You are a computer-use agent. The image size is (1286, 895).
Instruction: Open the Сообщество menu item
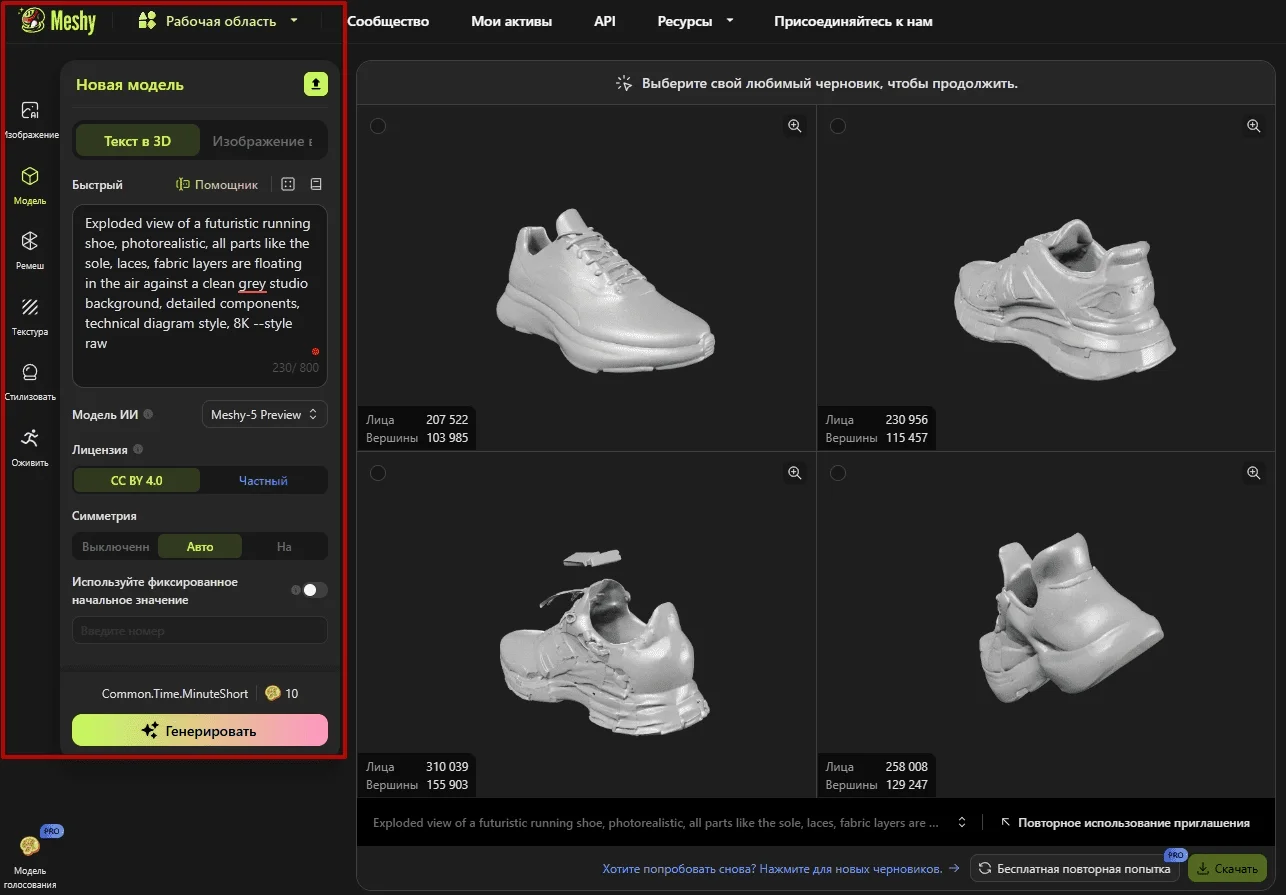pos(388,21)
